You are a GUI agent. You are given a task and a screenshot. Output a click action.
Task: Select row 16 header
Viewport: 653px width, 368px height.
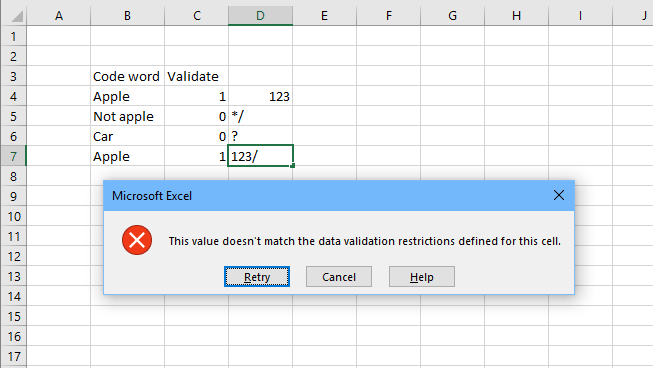coord(14,336)
